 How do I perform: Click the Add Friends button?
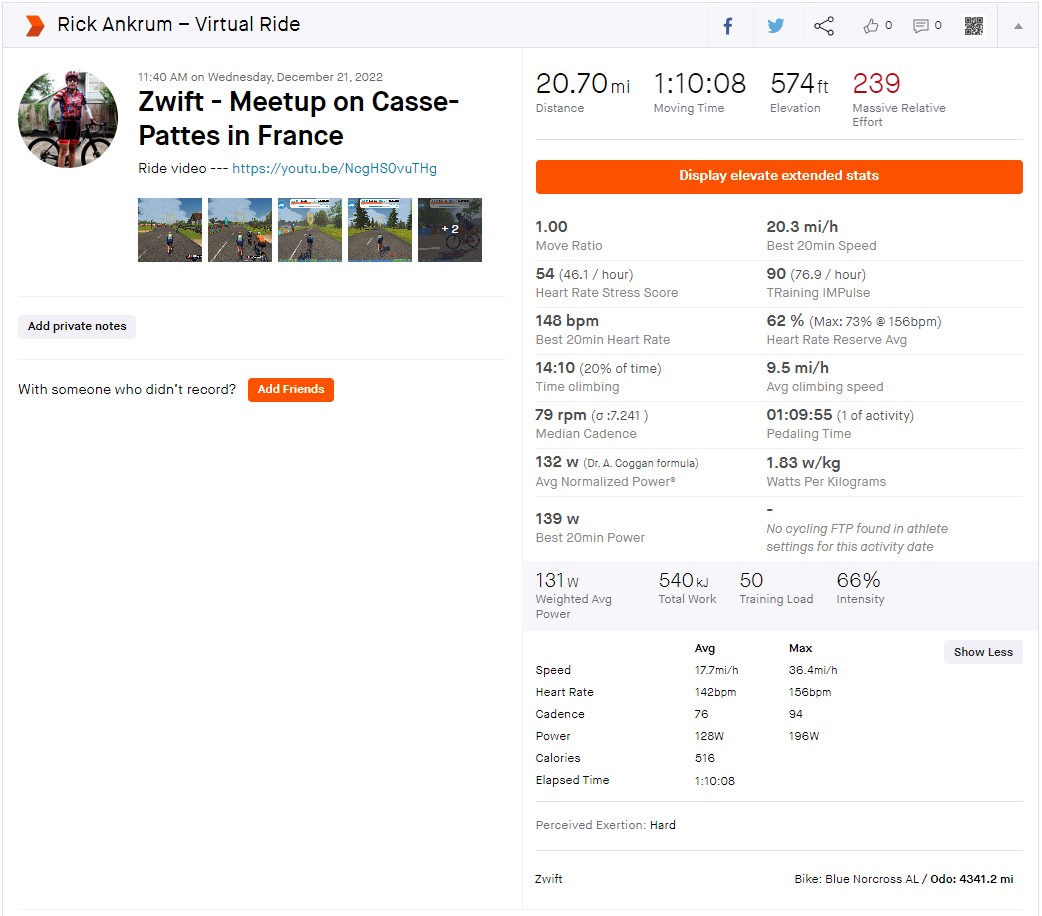290,390
